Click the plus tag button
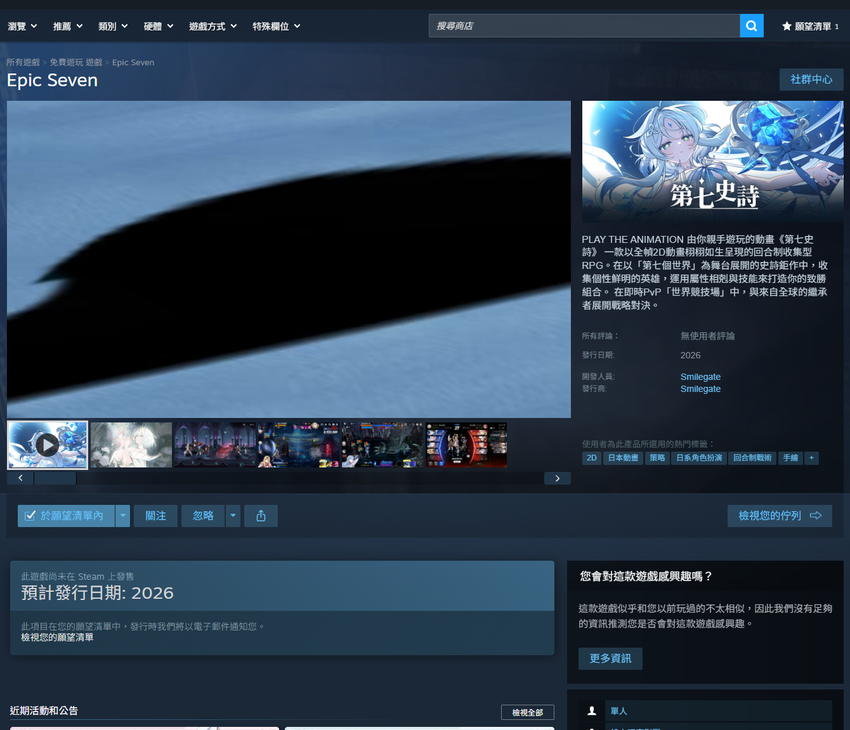850x730 pixels. [x=812, y=458]
